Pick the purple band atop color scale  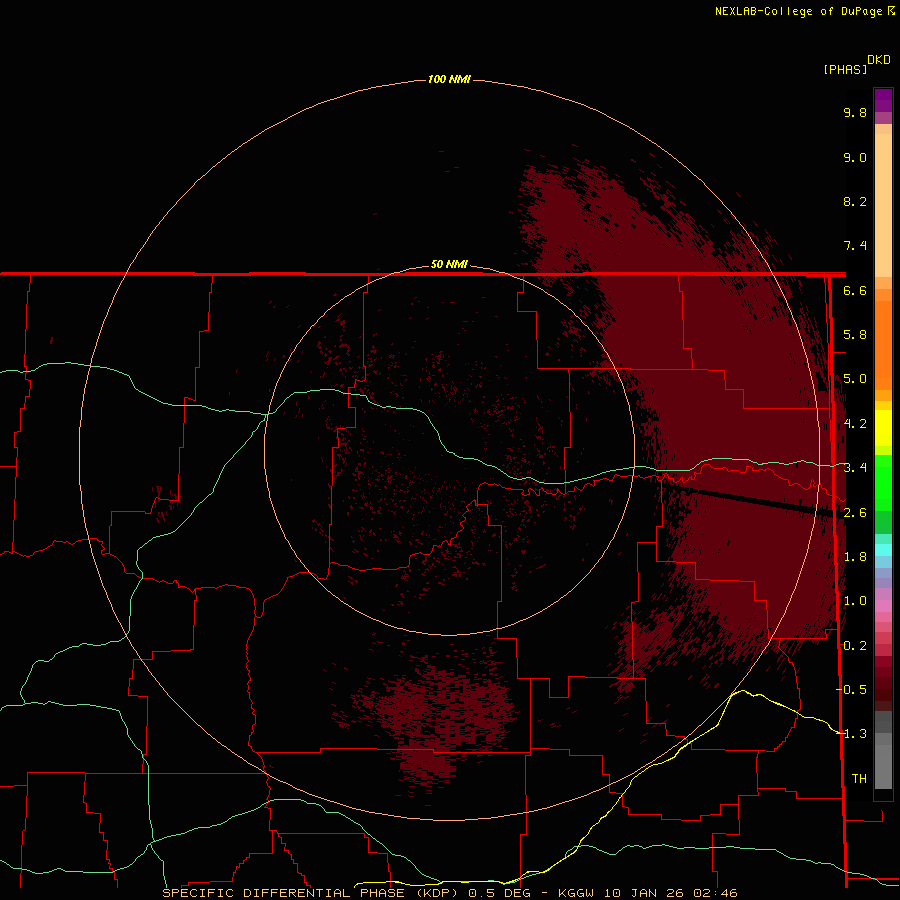[883, 100]
